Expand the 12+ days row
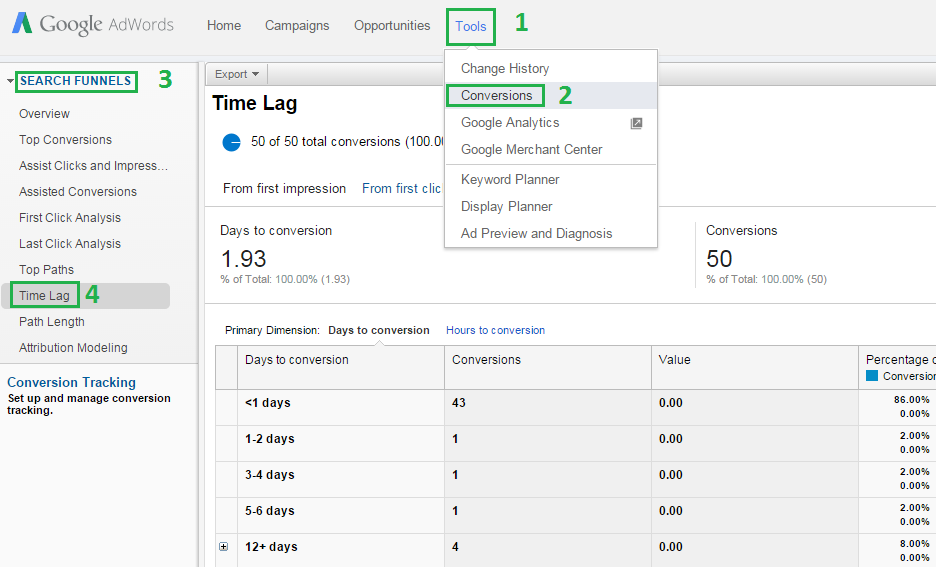Image resolution: width=936 pixels, height=567 pixels. [223, 547]
